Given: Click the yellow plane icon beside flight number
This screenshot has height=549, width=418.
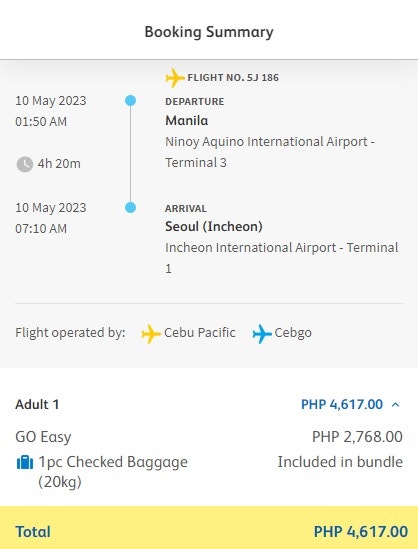Looking at the screenshot, I should click(x=175, y=78).
